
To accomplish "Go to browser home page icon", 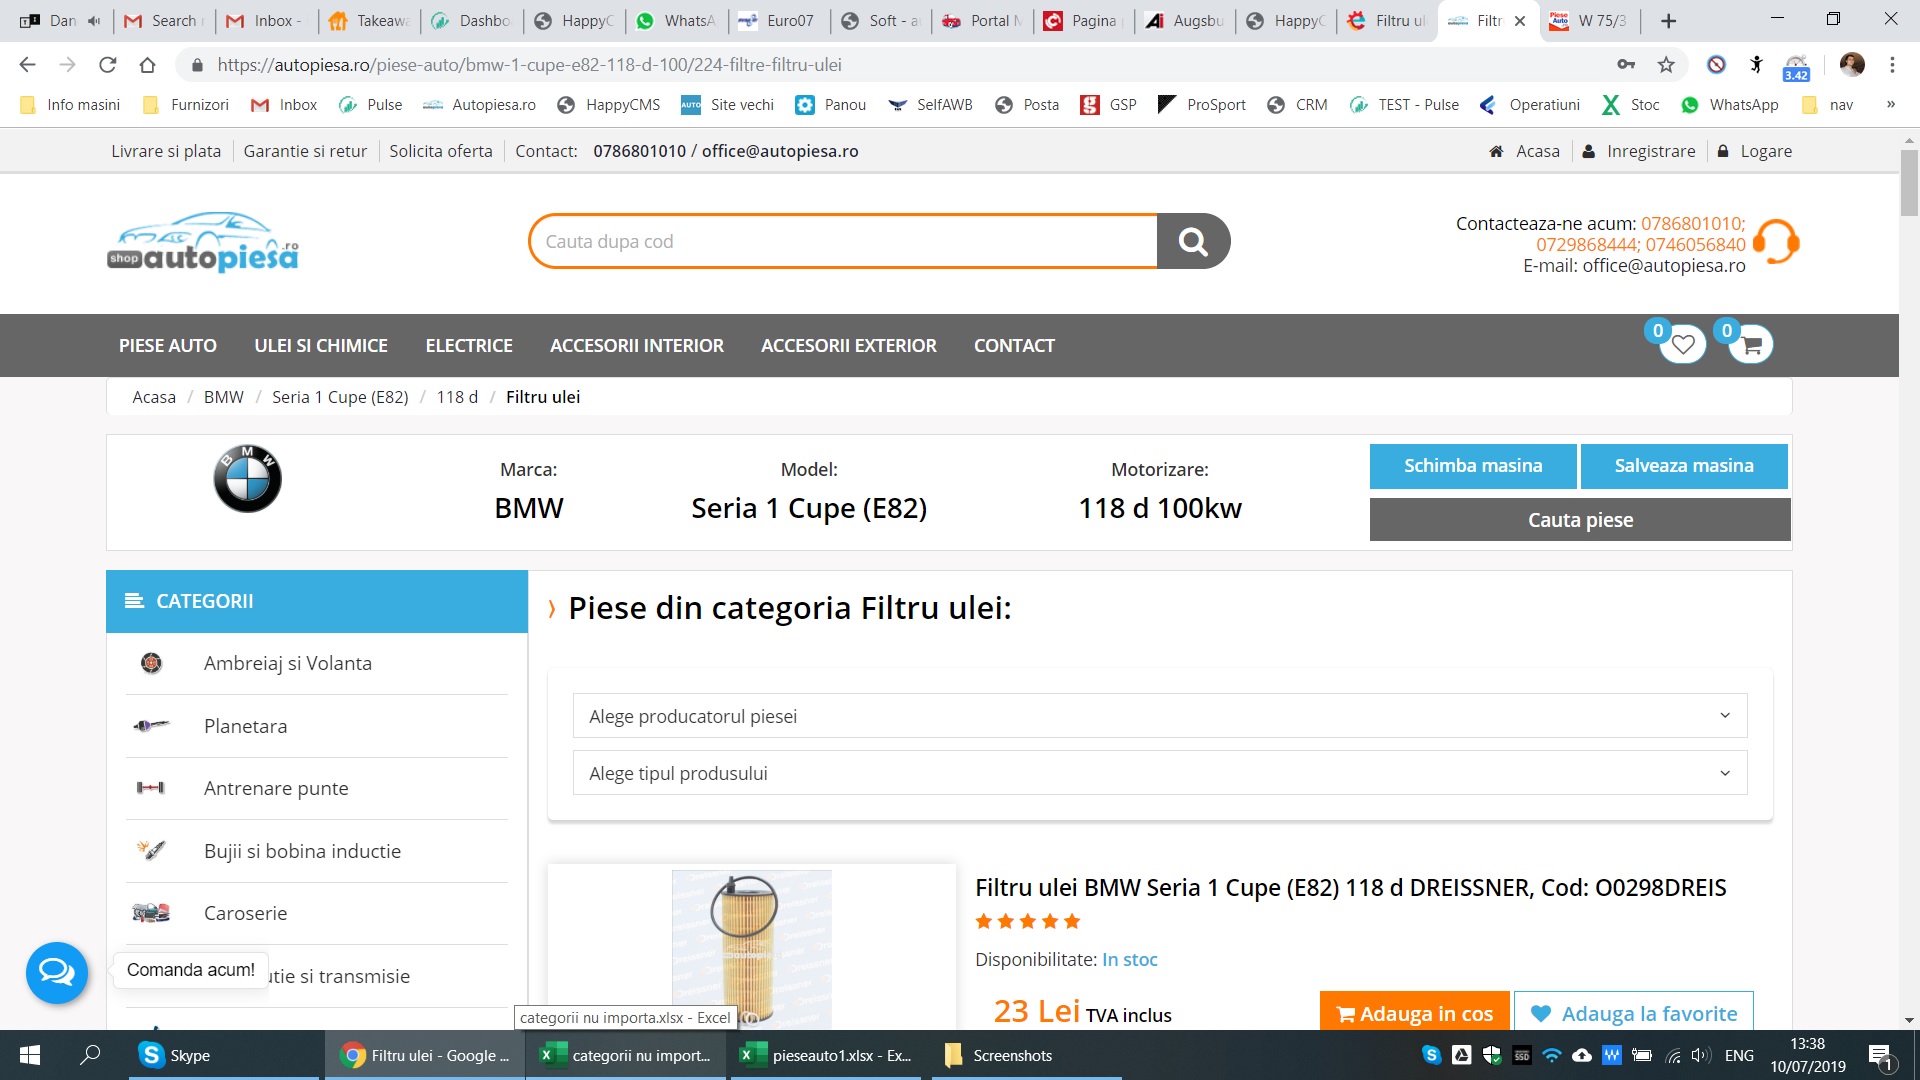I will pyautogui.click(x=148, y=65).
